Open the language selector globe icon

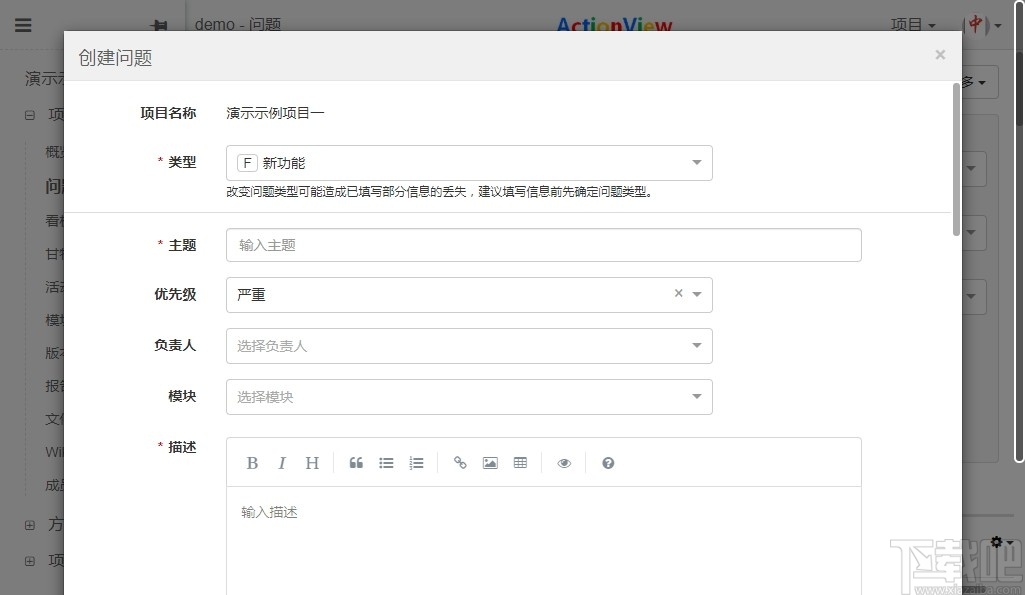[973, 24]
